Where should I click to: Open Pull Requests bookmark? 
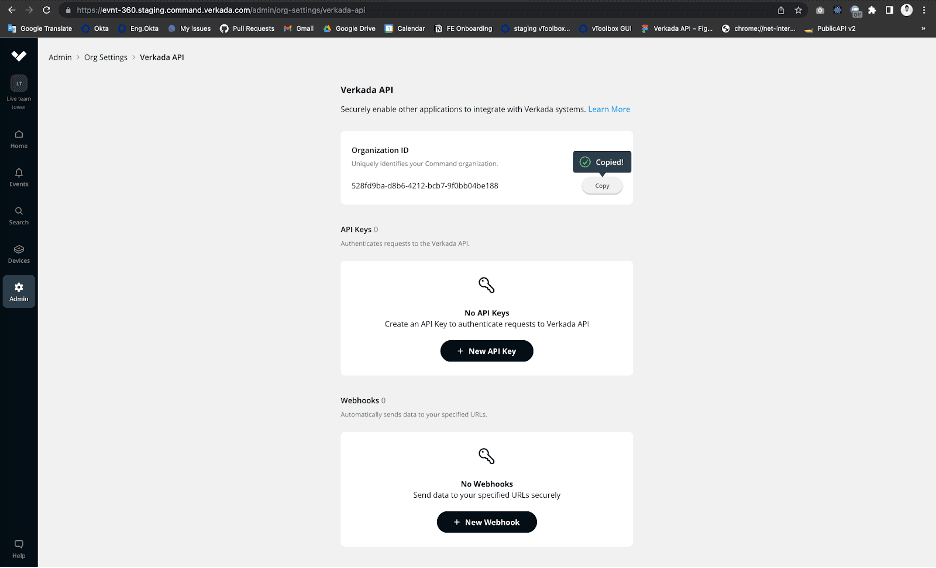tap(247, 28)
